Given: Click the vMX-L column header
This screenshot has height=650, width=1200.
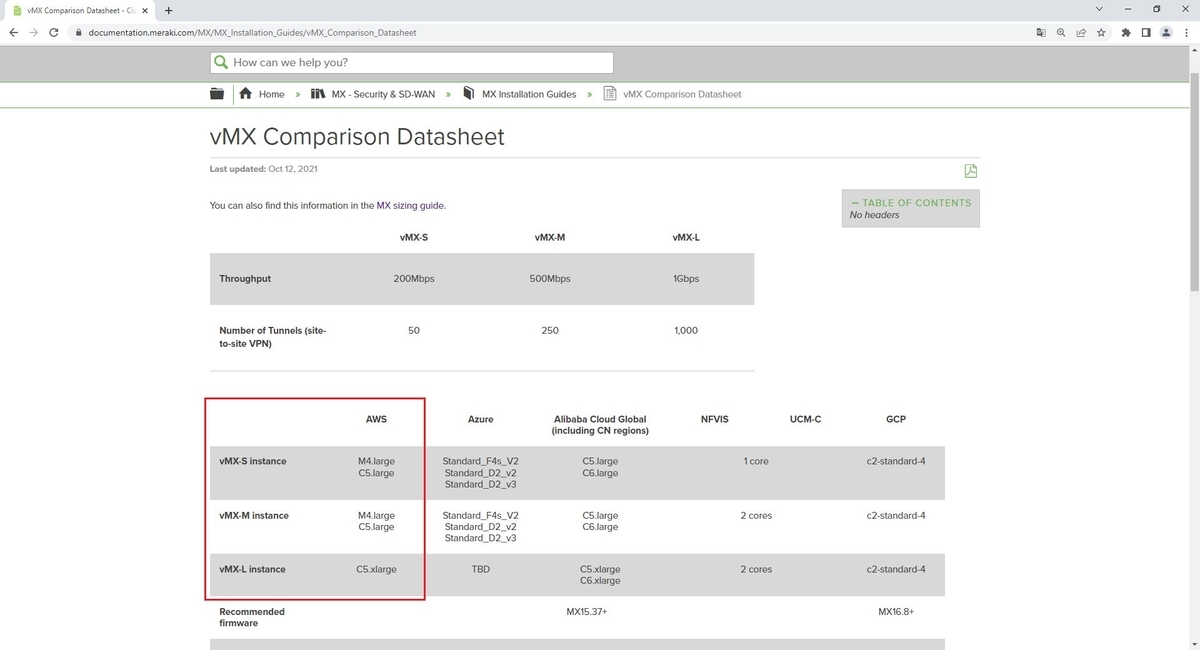Looking at the screenshot, I should 686,238.
